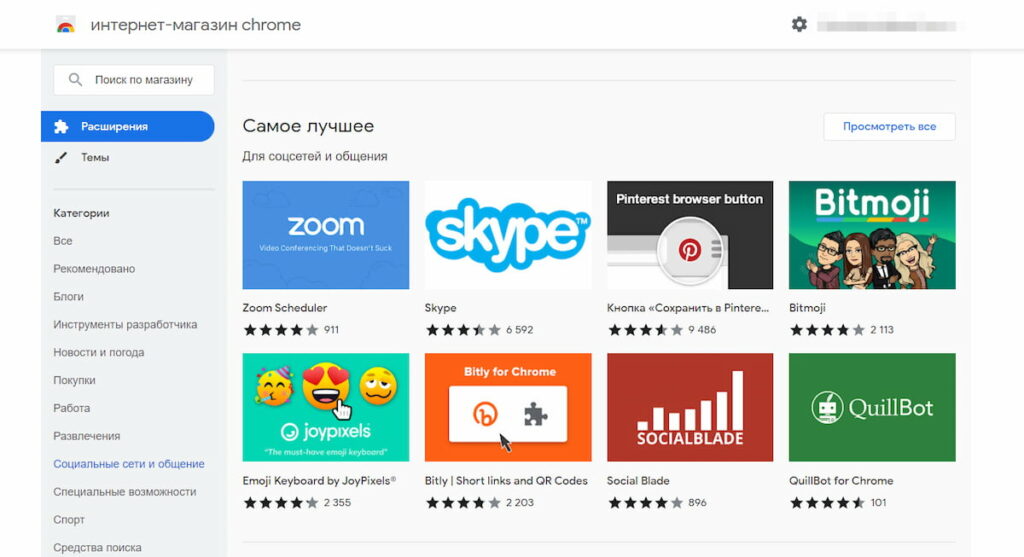Click Zoom Scheduler star rating
The height and width of the screenshot is (557, 1024).
(x=281, y=330)
